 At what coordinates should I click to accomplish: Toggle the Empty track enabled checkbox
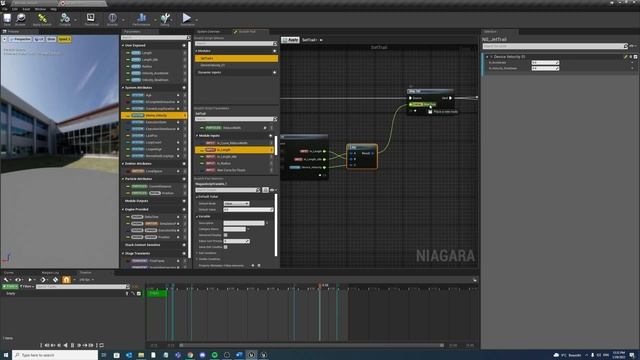139,293
